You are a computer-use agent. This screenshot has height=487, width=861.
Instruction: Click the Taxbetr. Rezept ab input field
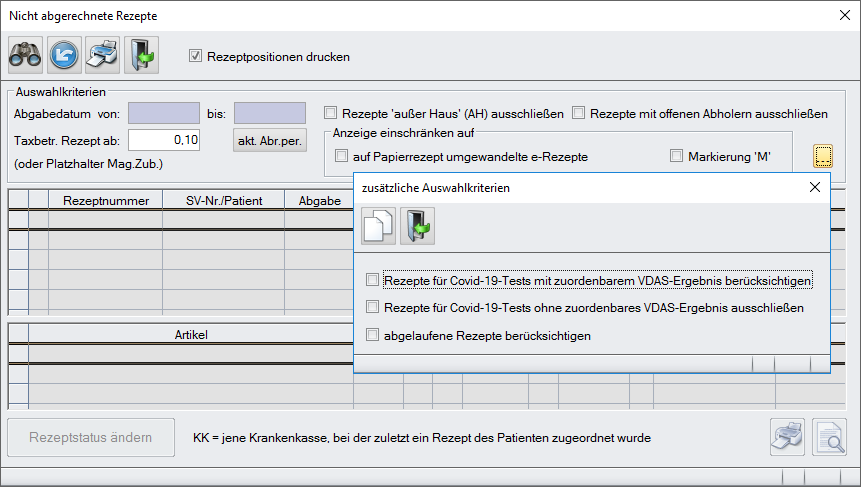point(165,140)
